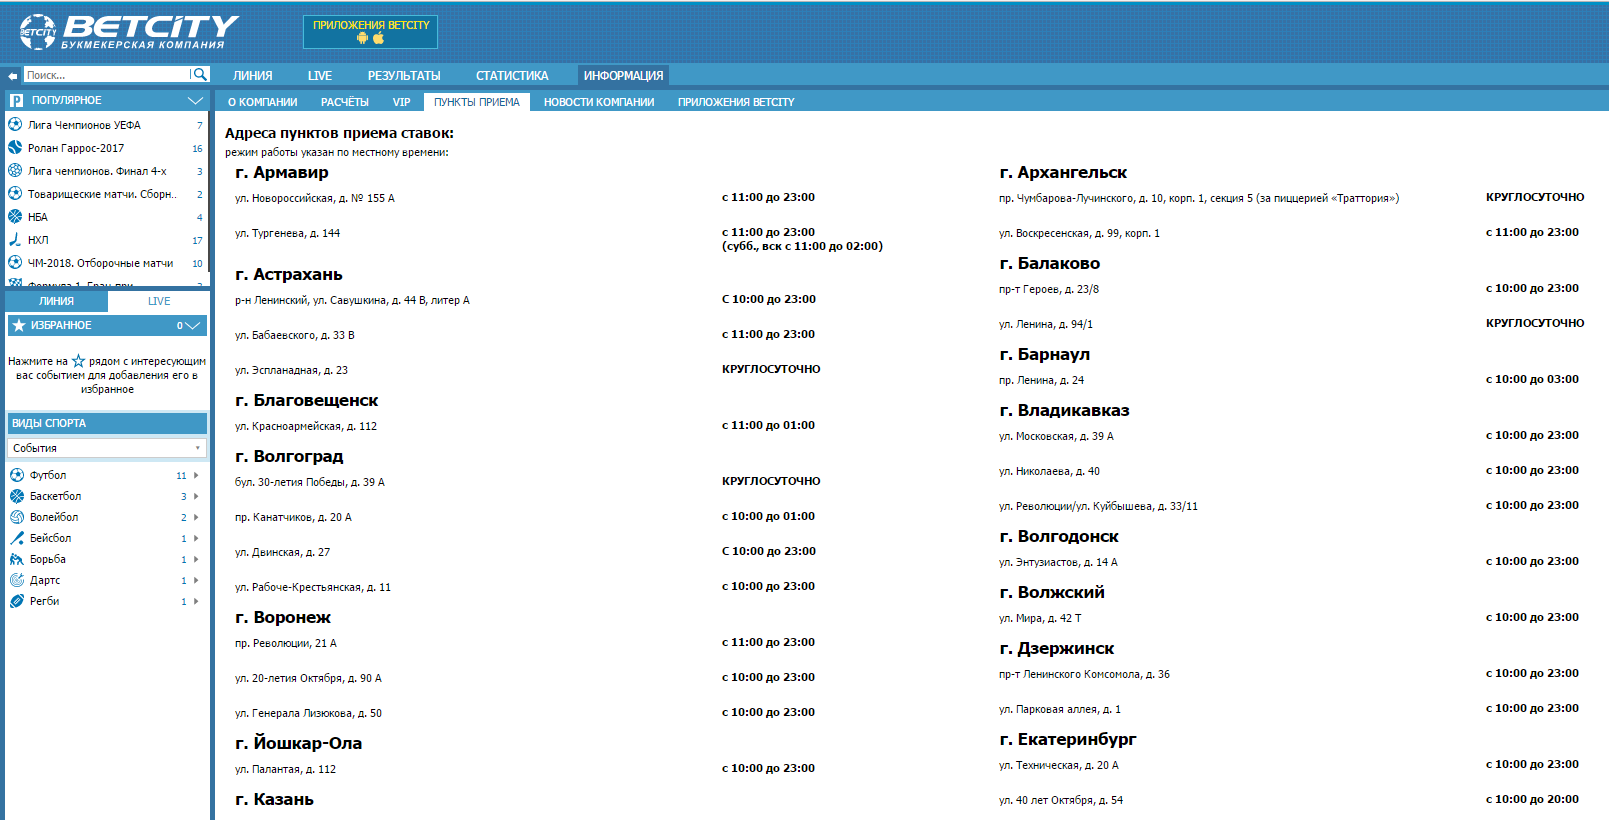Click the Баскетбол sport icon

17,496
